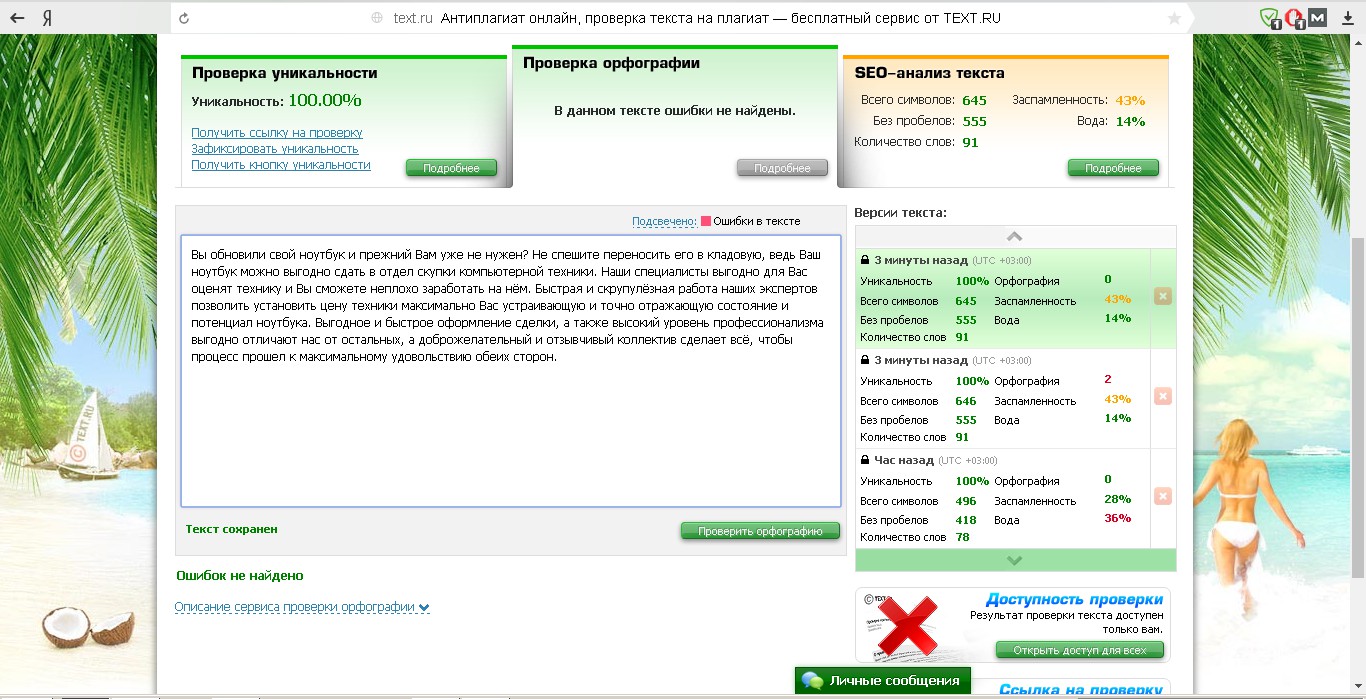Screen dimensions: 1366x699
Task: Delete second '3 минуты назад' version (646 symbols)
Action: tap(1163, 396)
